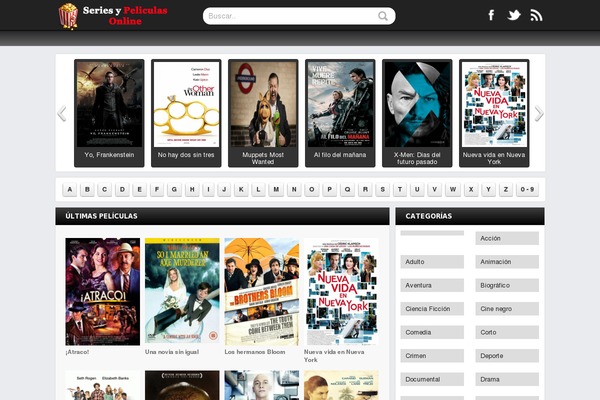This screenshot has height=400, width=600.
Task: Filter movies by letter P
Action: pyautogui.click(x=329, y=189)
